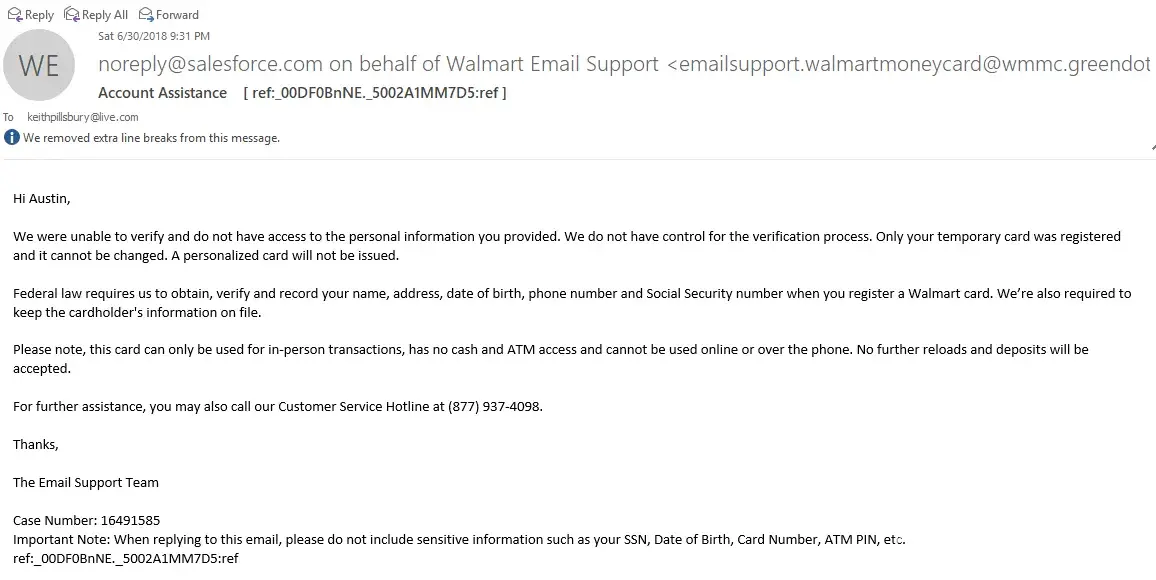Click the "Reply All" text label
Viewport: 1156px width, 580px height.
[x=105, y=15]
